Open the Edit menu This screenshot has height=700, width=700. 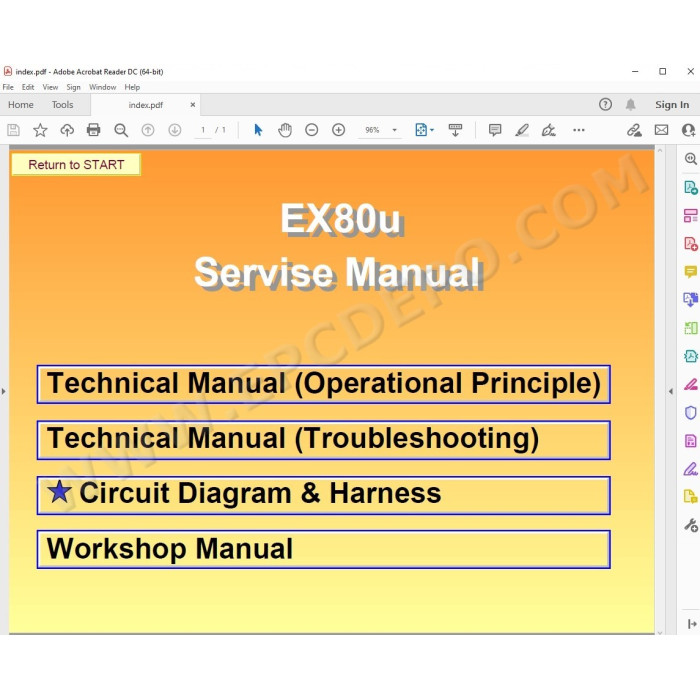(28, 87)
